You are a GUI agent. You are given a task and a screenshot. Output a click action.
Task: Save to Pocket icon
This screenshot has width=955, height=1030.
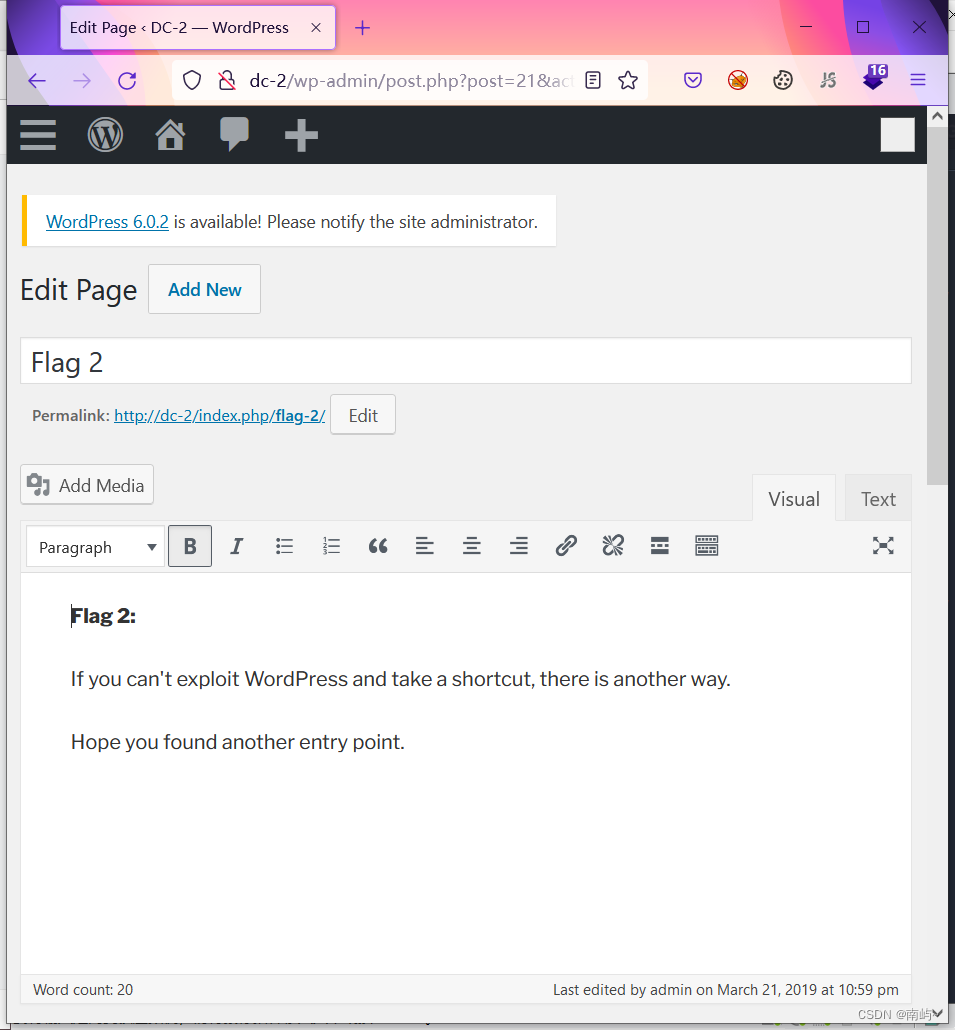point(692,81)
